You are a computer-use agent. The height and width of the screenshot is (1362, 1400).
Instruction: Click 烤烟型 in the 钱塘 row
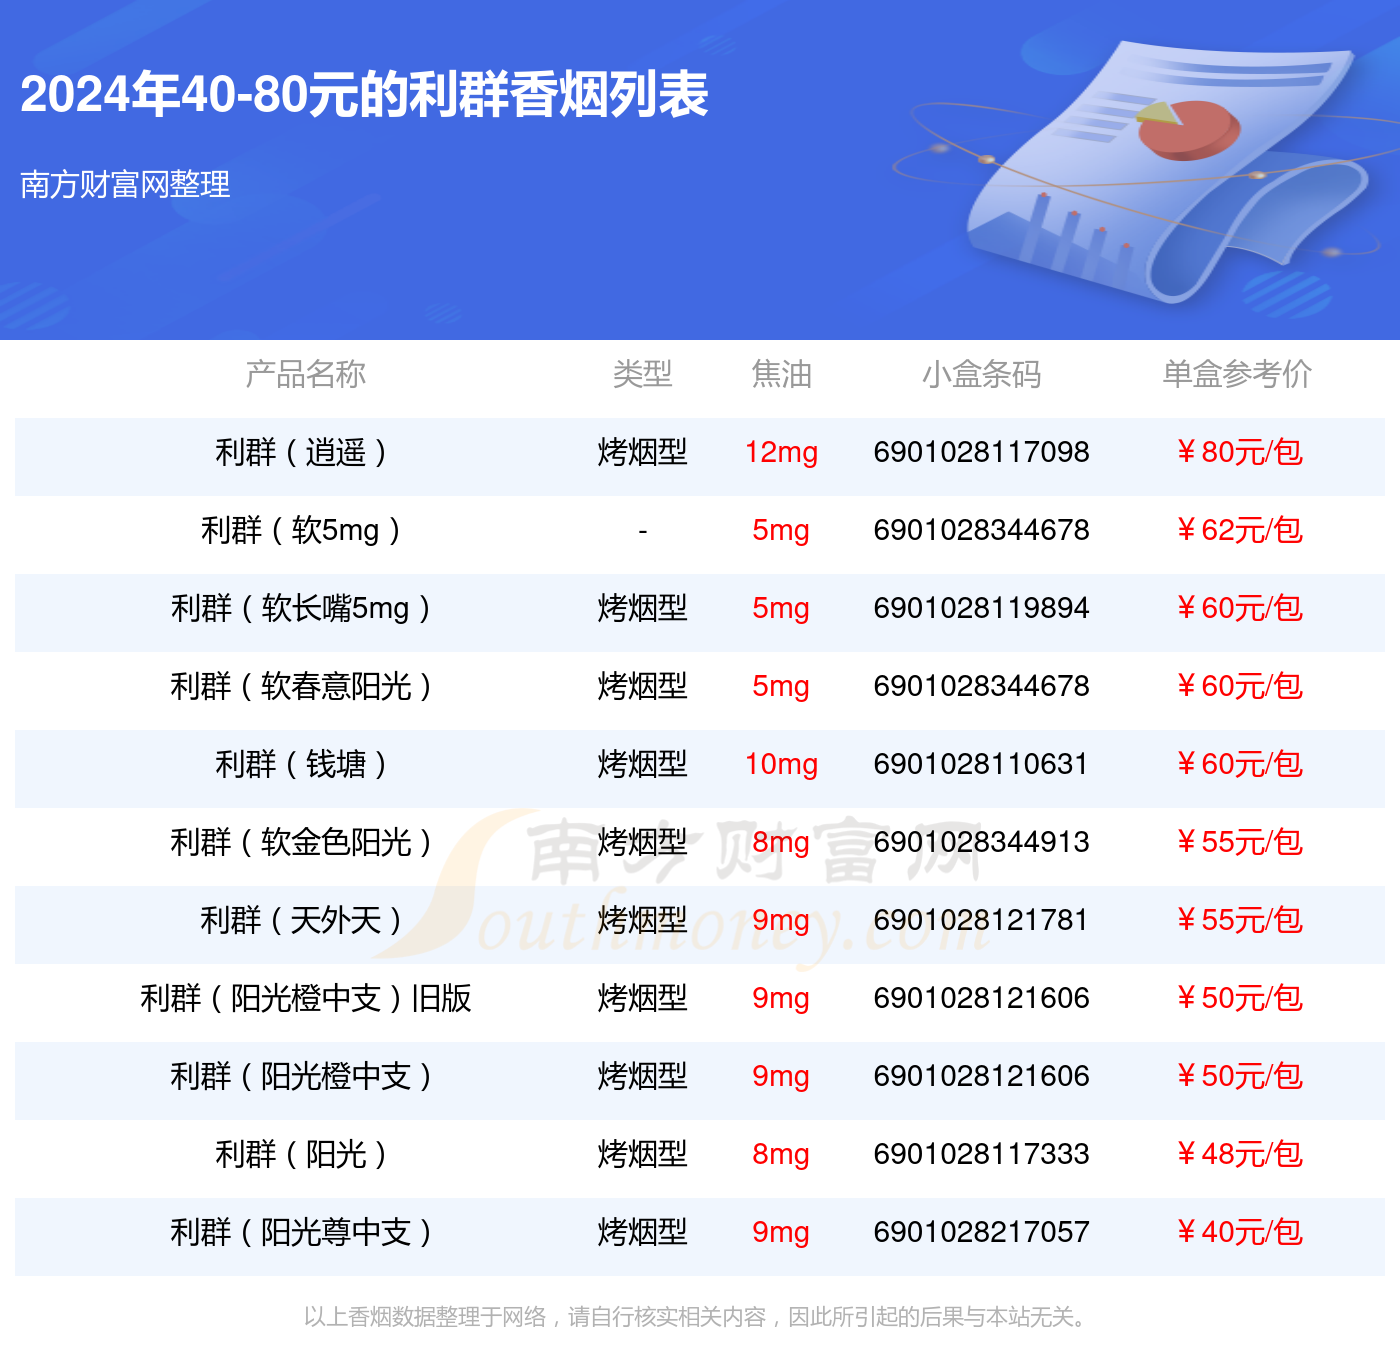coord(642,764)
